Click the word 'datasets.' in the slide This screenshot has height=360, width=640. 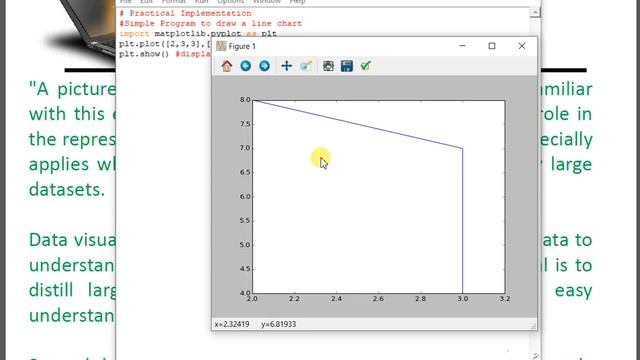[67, 190]
